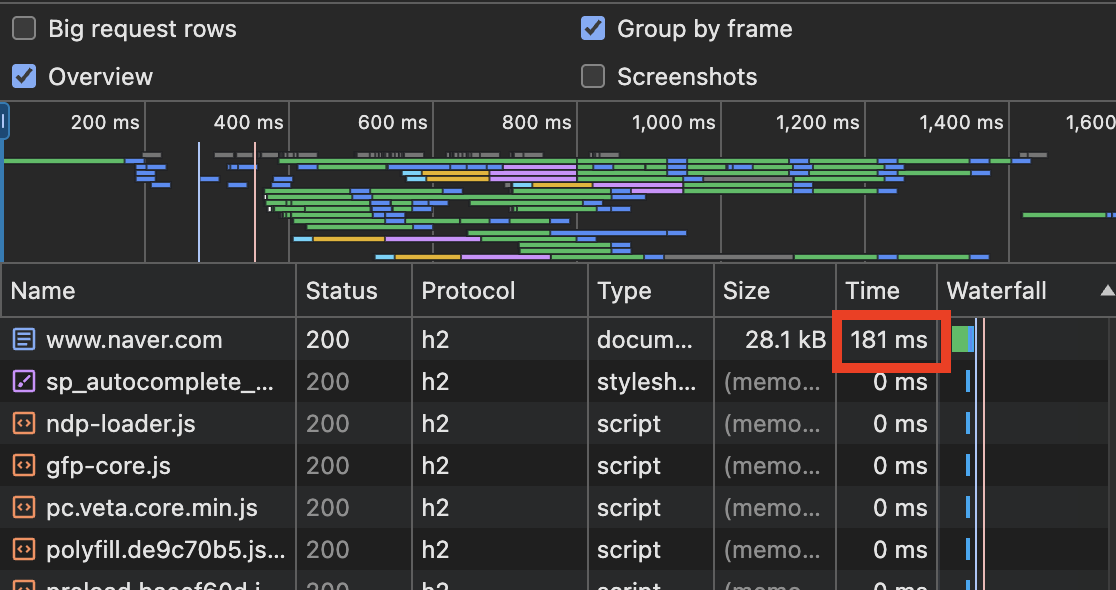Image resolution: width=1116 pixels, height=590 pixels.
Task: Click the www.naver.com waterfall bar
Action: pos(962,338)
